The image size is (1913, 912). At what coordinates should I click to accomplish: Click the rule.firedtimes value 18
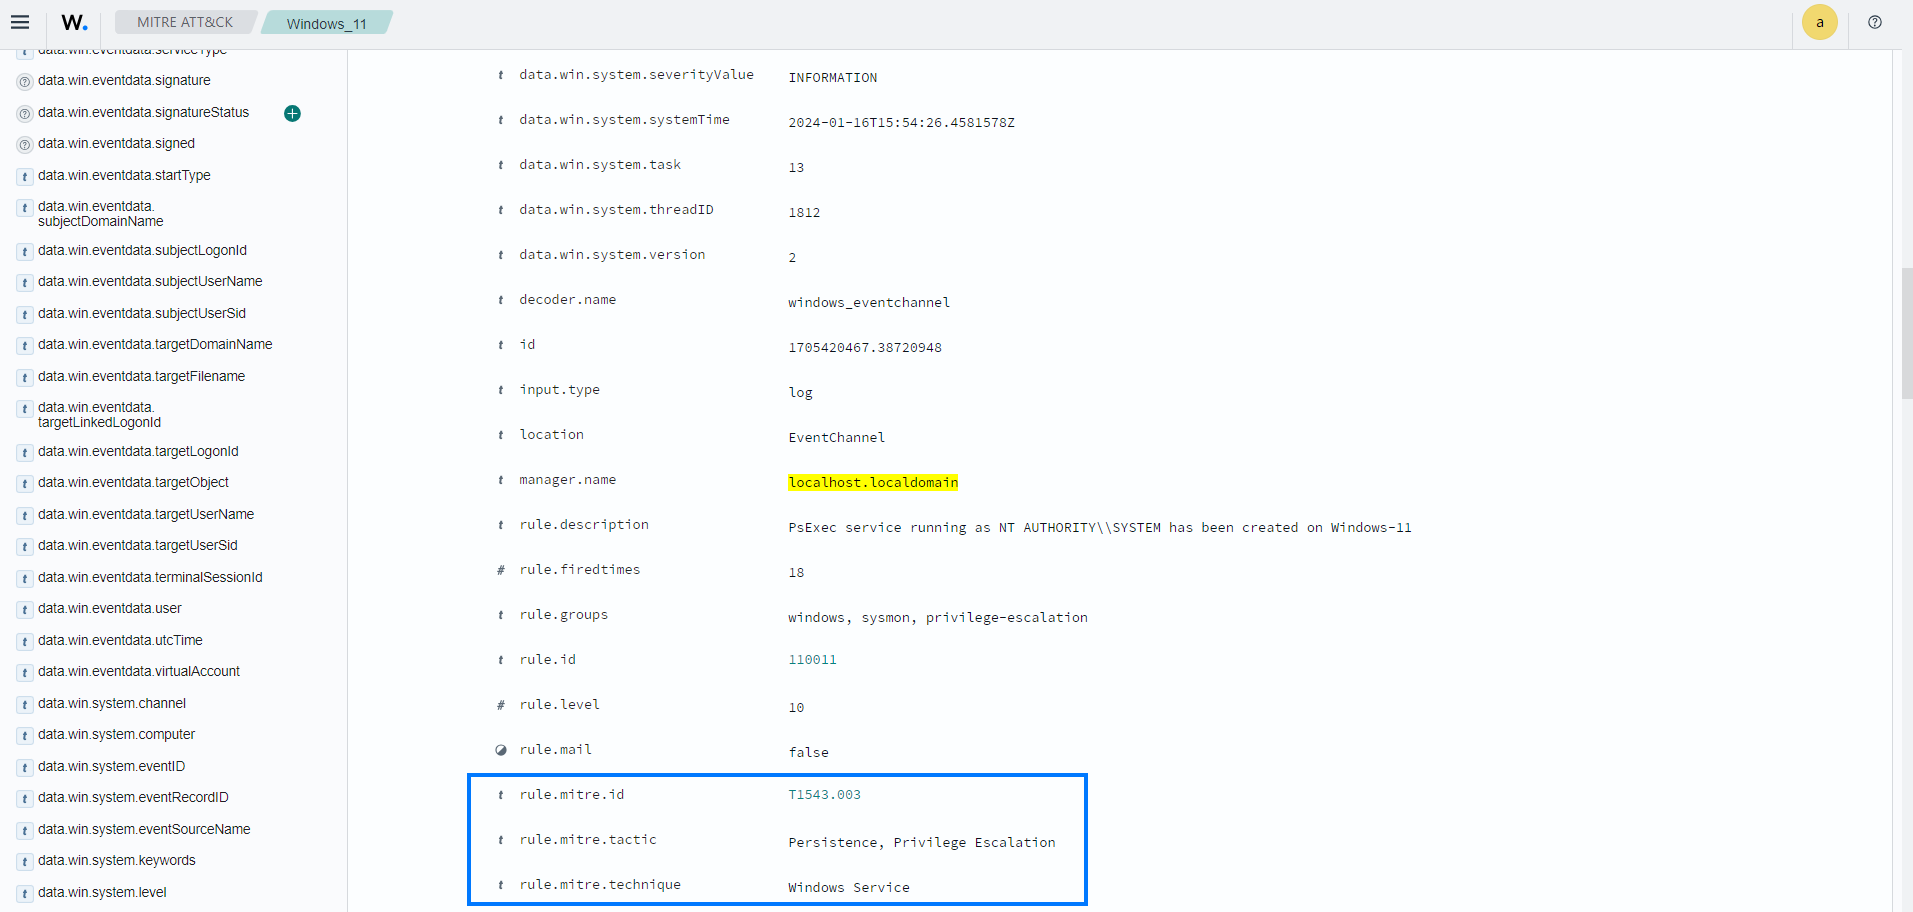point(796,573)
